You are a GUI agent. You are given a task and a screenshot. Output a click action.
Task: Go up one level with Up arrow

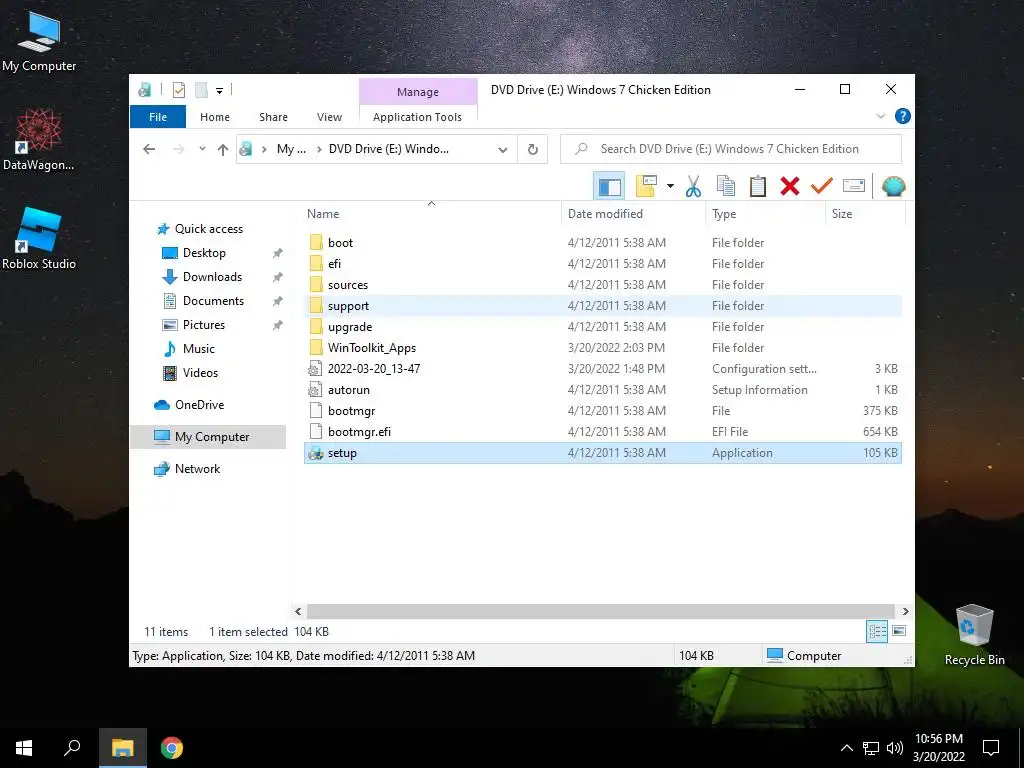[223, 150]
